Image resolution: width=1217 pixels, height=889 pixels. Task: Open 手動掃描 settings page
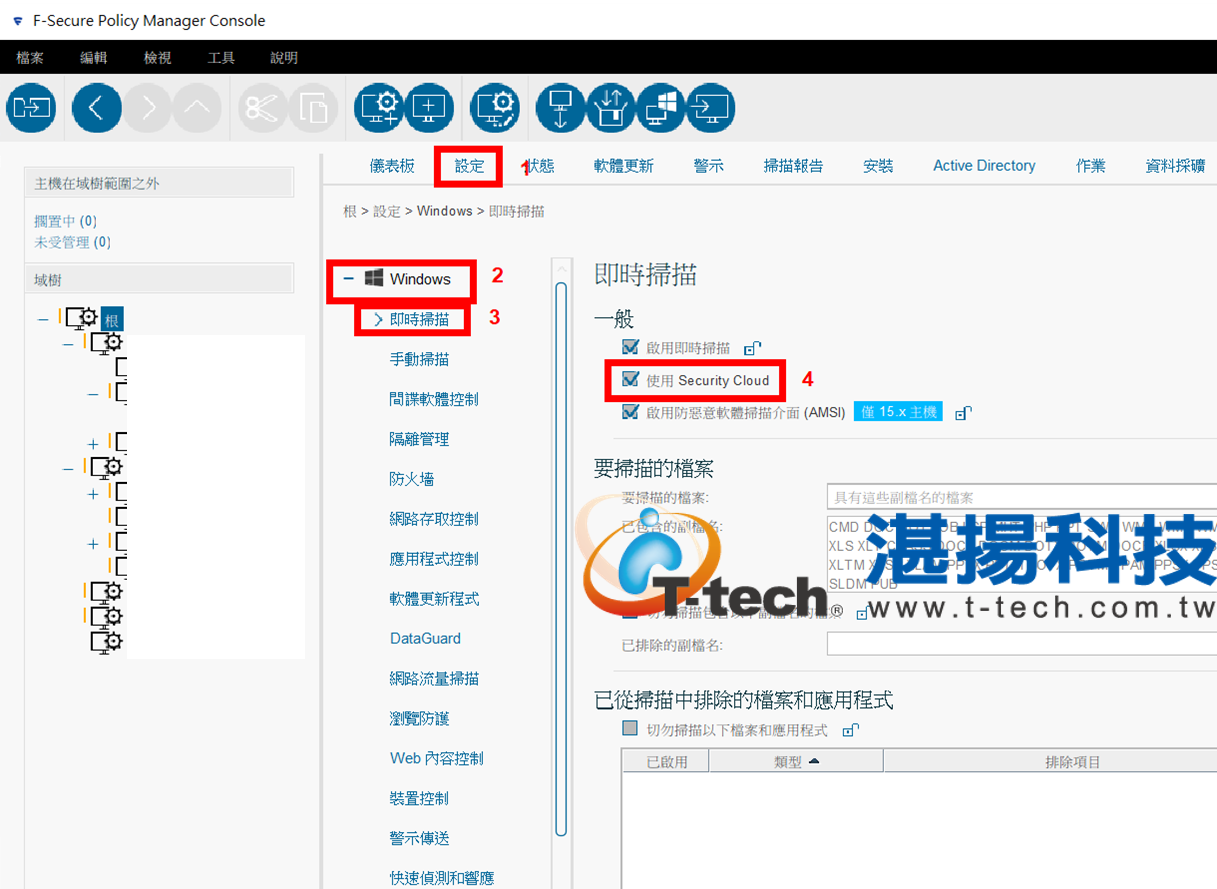pos(419,359)
